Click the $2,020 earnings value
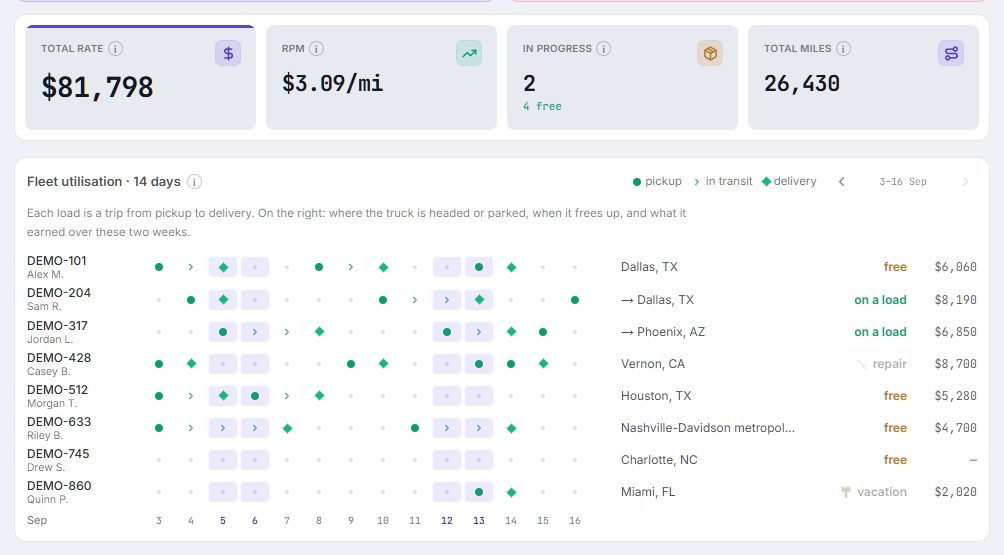The width and height of the screenshot is (1004, 555). click(955, 492)
